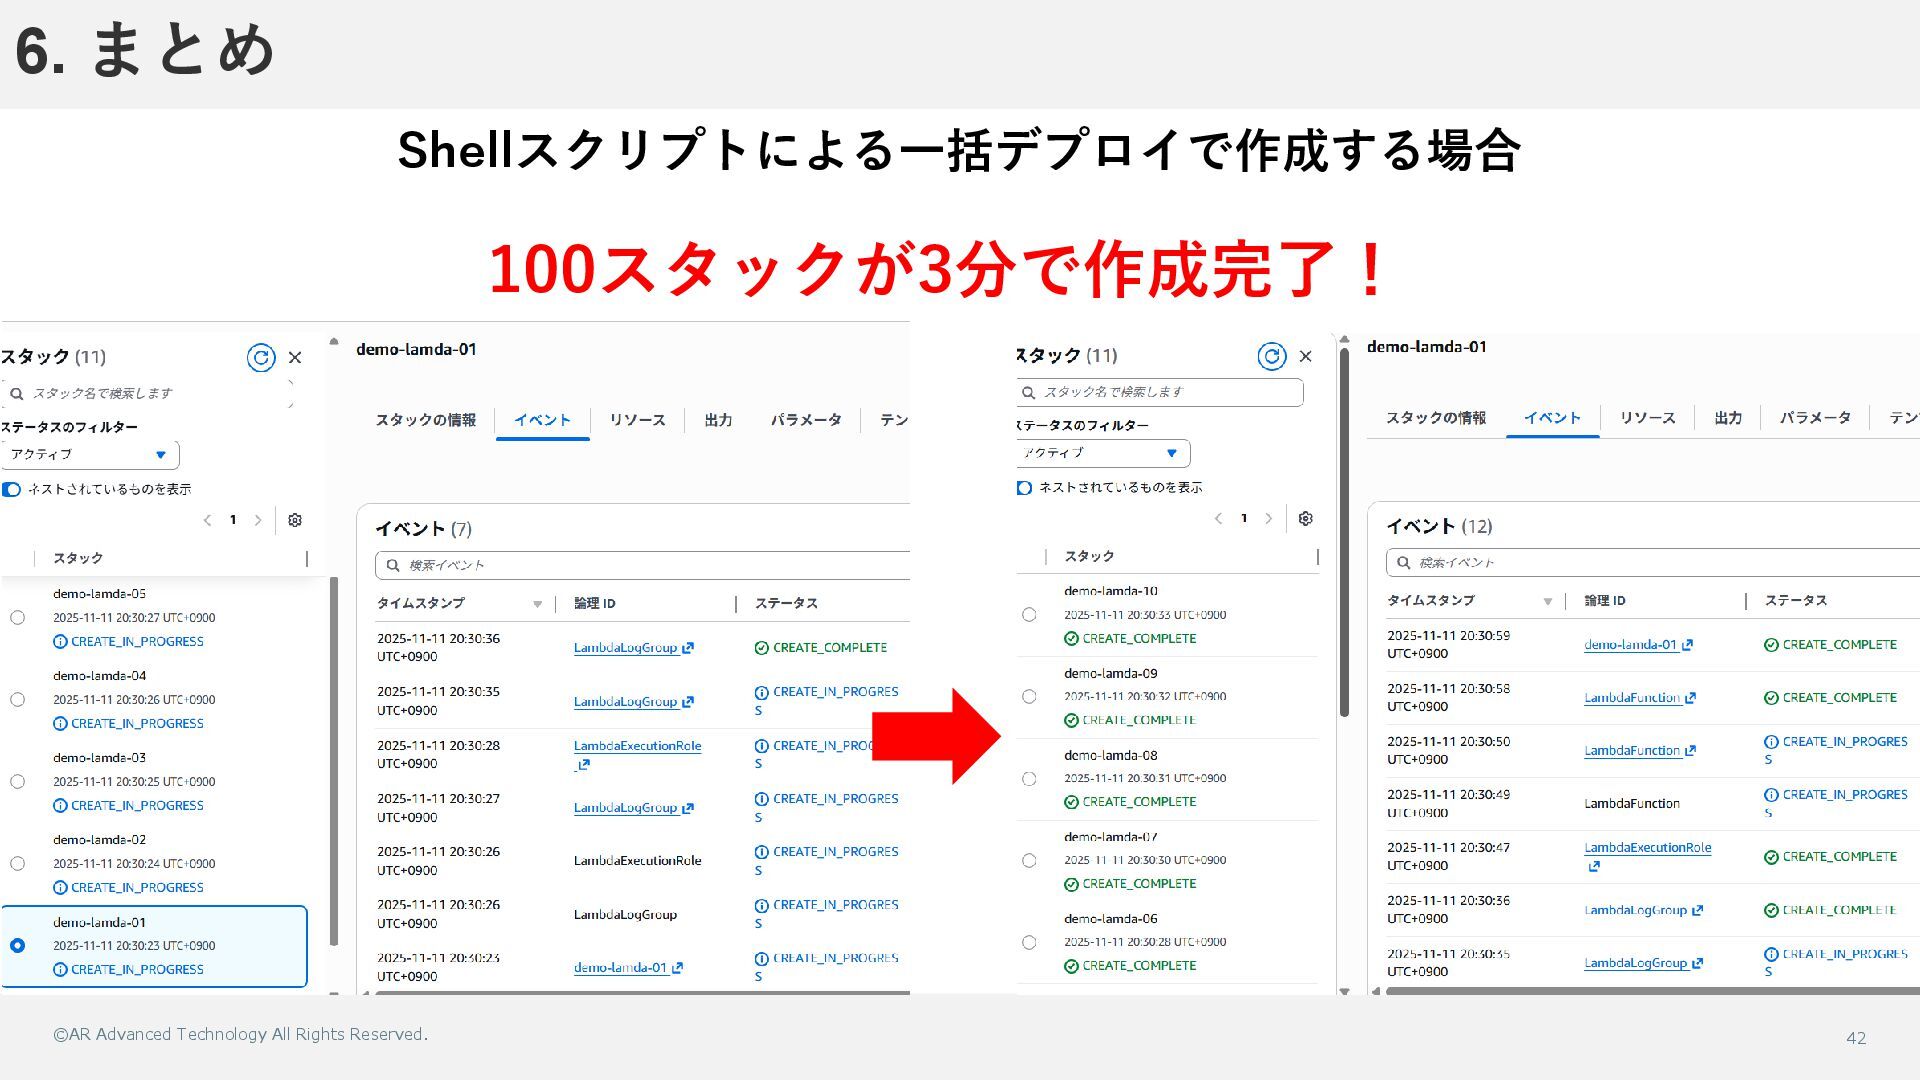
Task: Switch to the パラメータ tab in right detail pane
Action: pos(1815,418)
